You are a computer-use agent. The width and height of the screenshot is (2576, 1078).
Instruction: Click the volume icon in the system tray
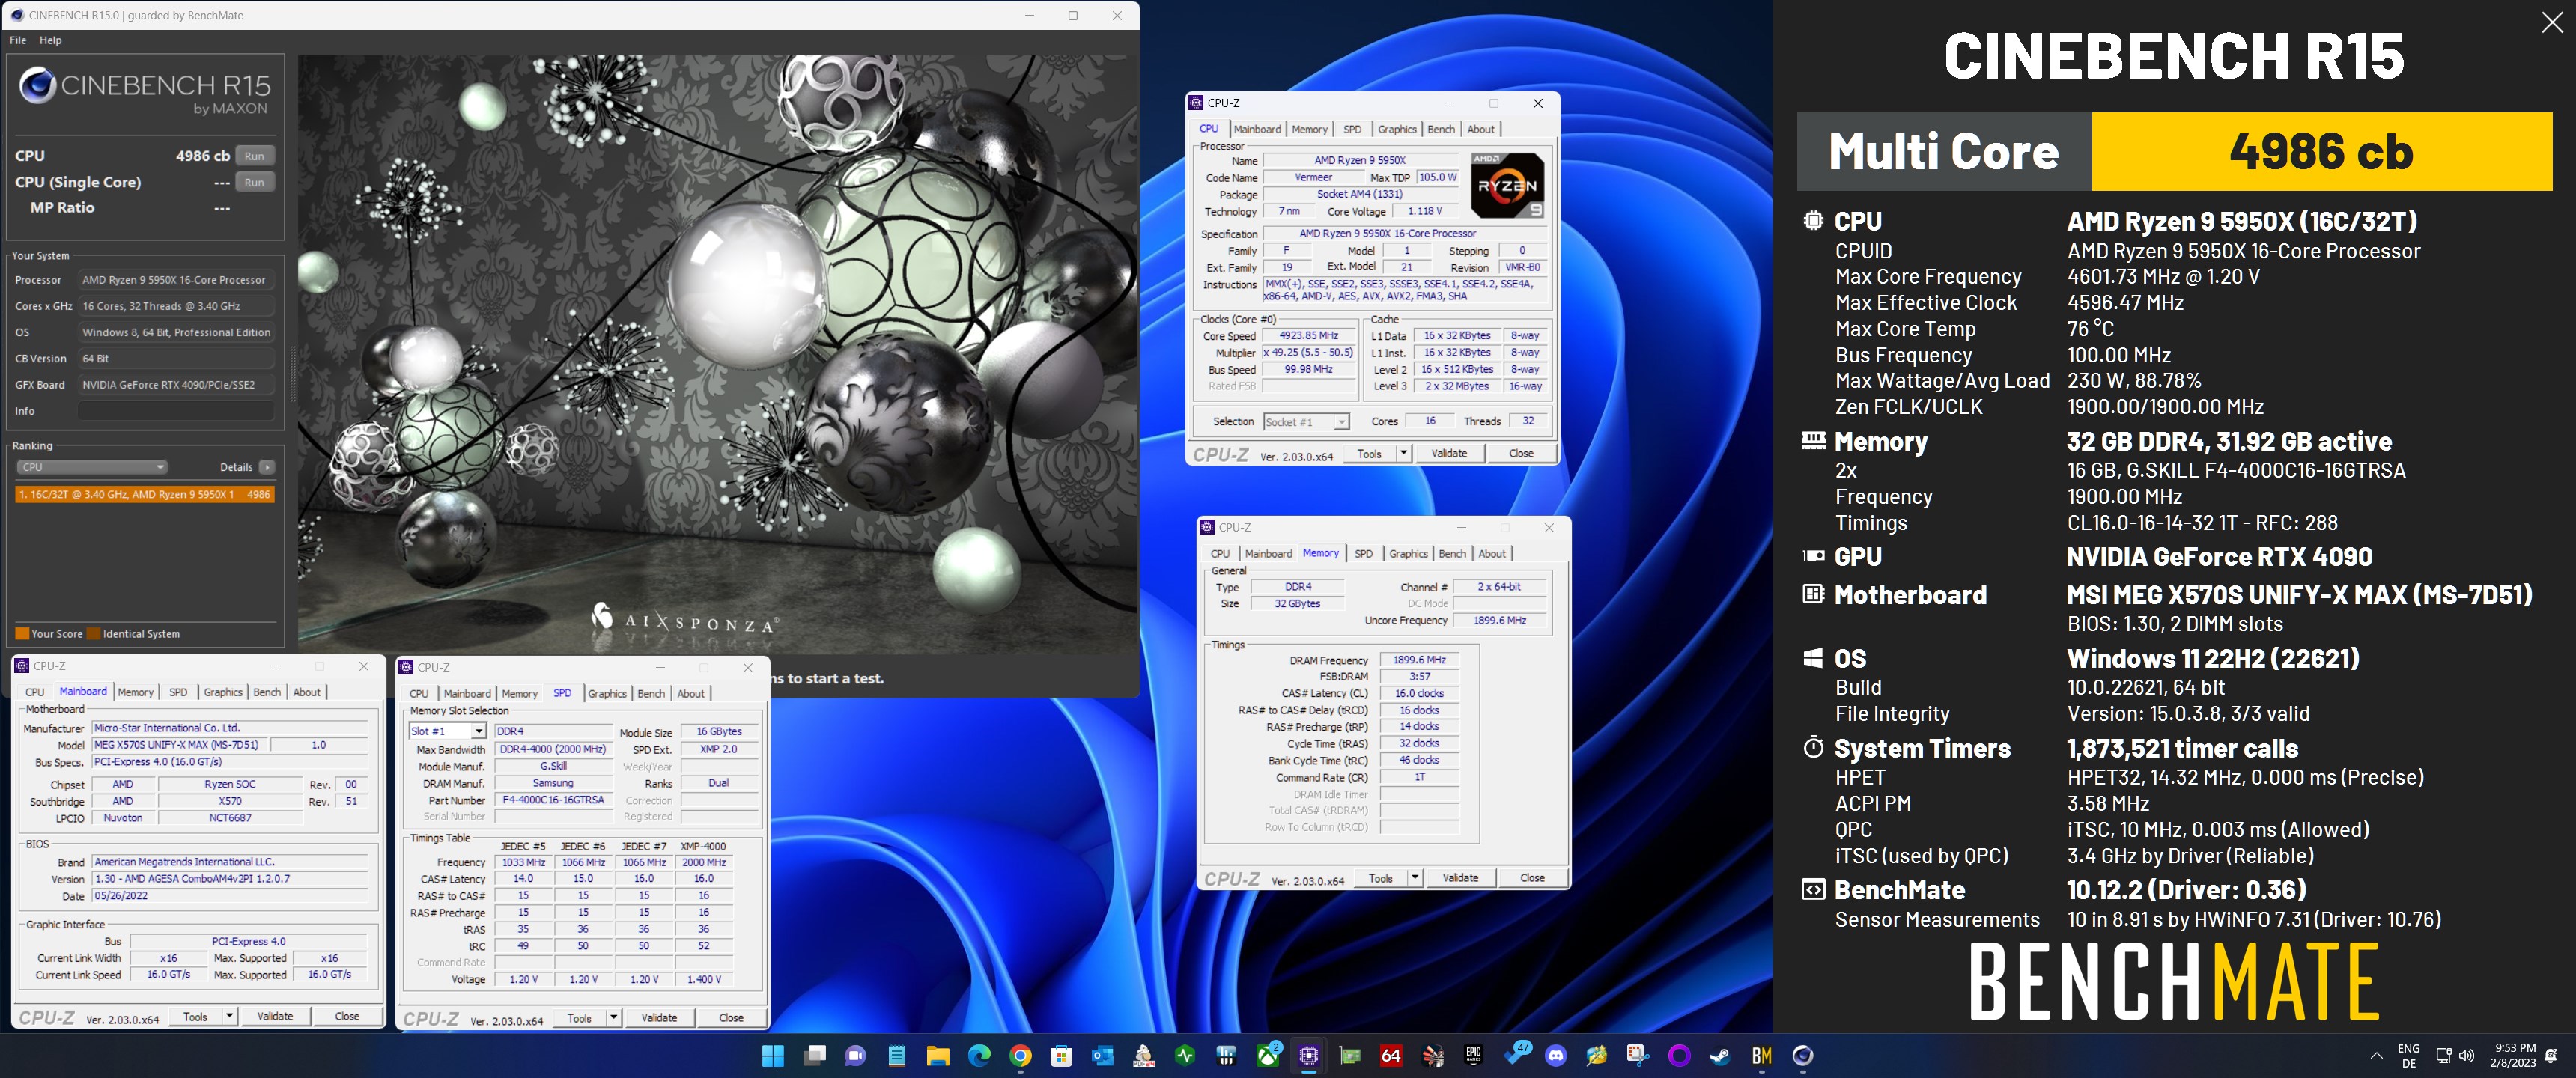tap(2467, 1055)
